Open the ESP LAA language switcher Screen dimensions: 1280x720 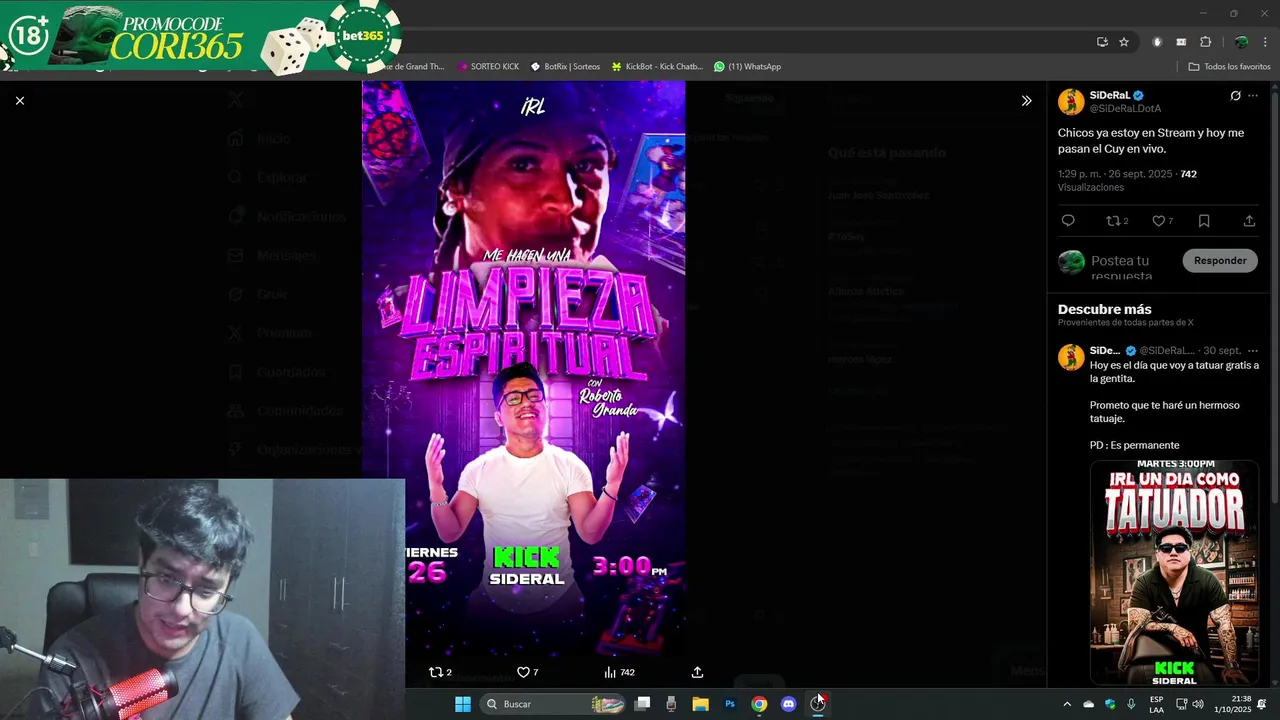pos(1156,704)
